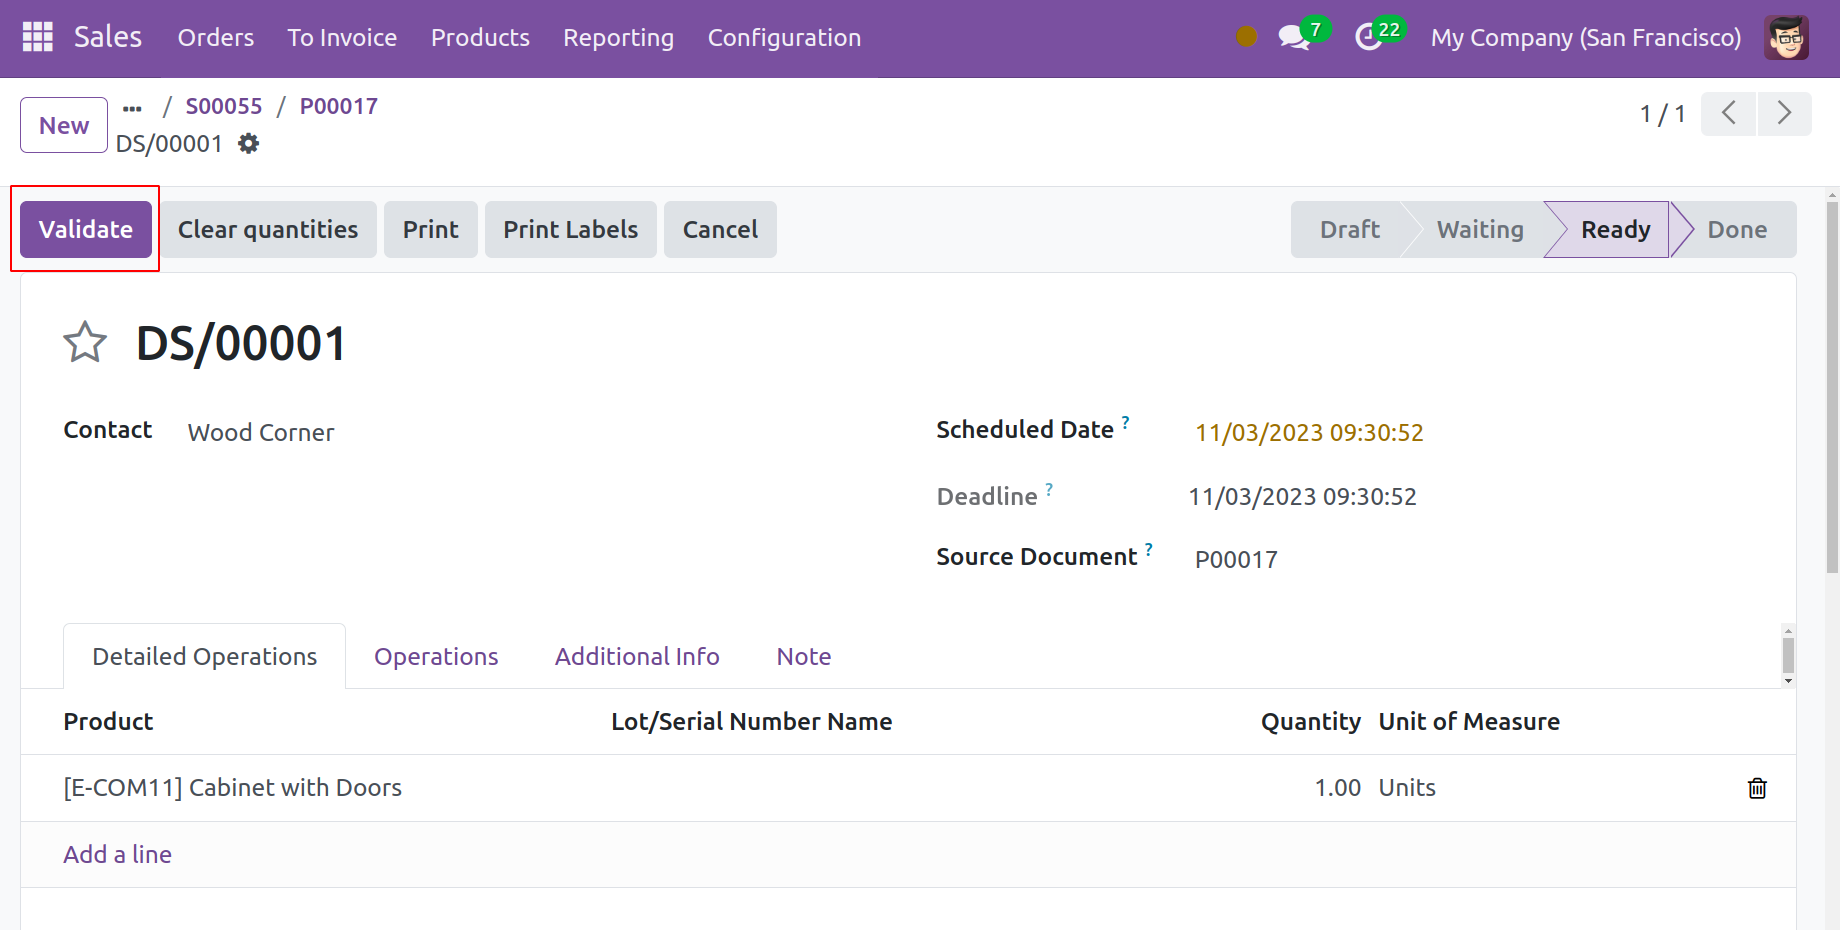Open the user avatar menu
This screenshot has width=1840, height=930.
click(x=1786, y=38)
